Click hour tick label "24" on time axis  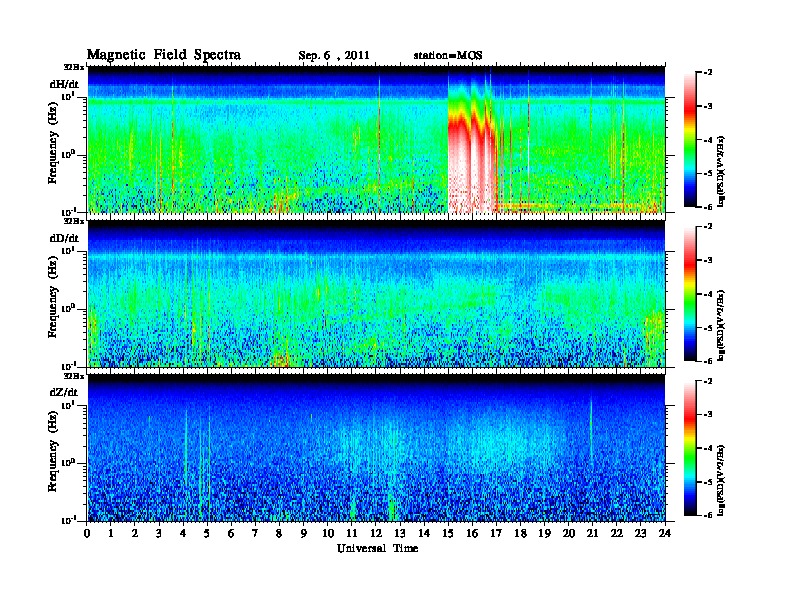tap(665, 533)
